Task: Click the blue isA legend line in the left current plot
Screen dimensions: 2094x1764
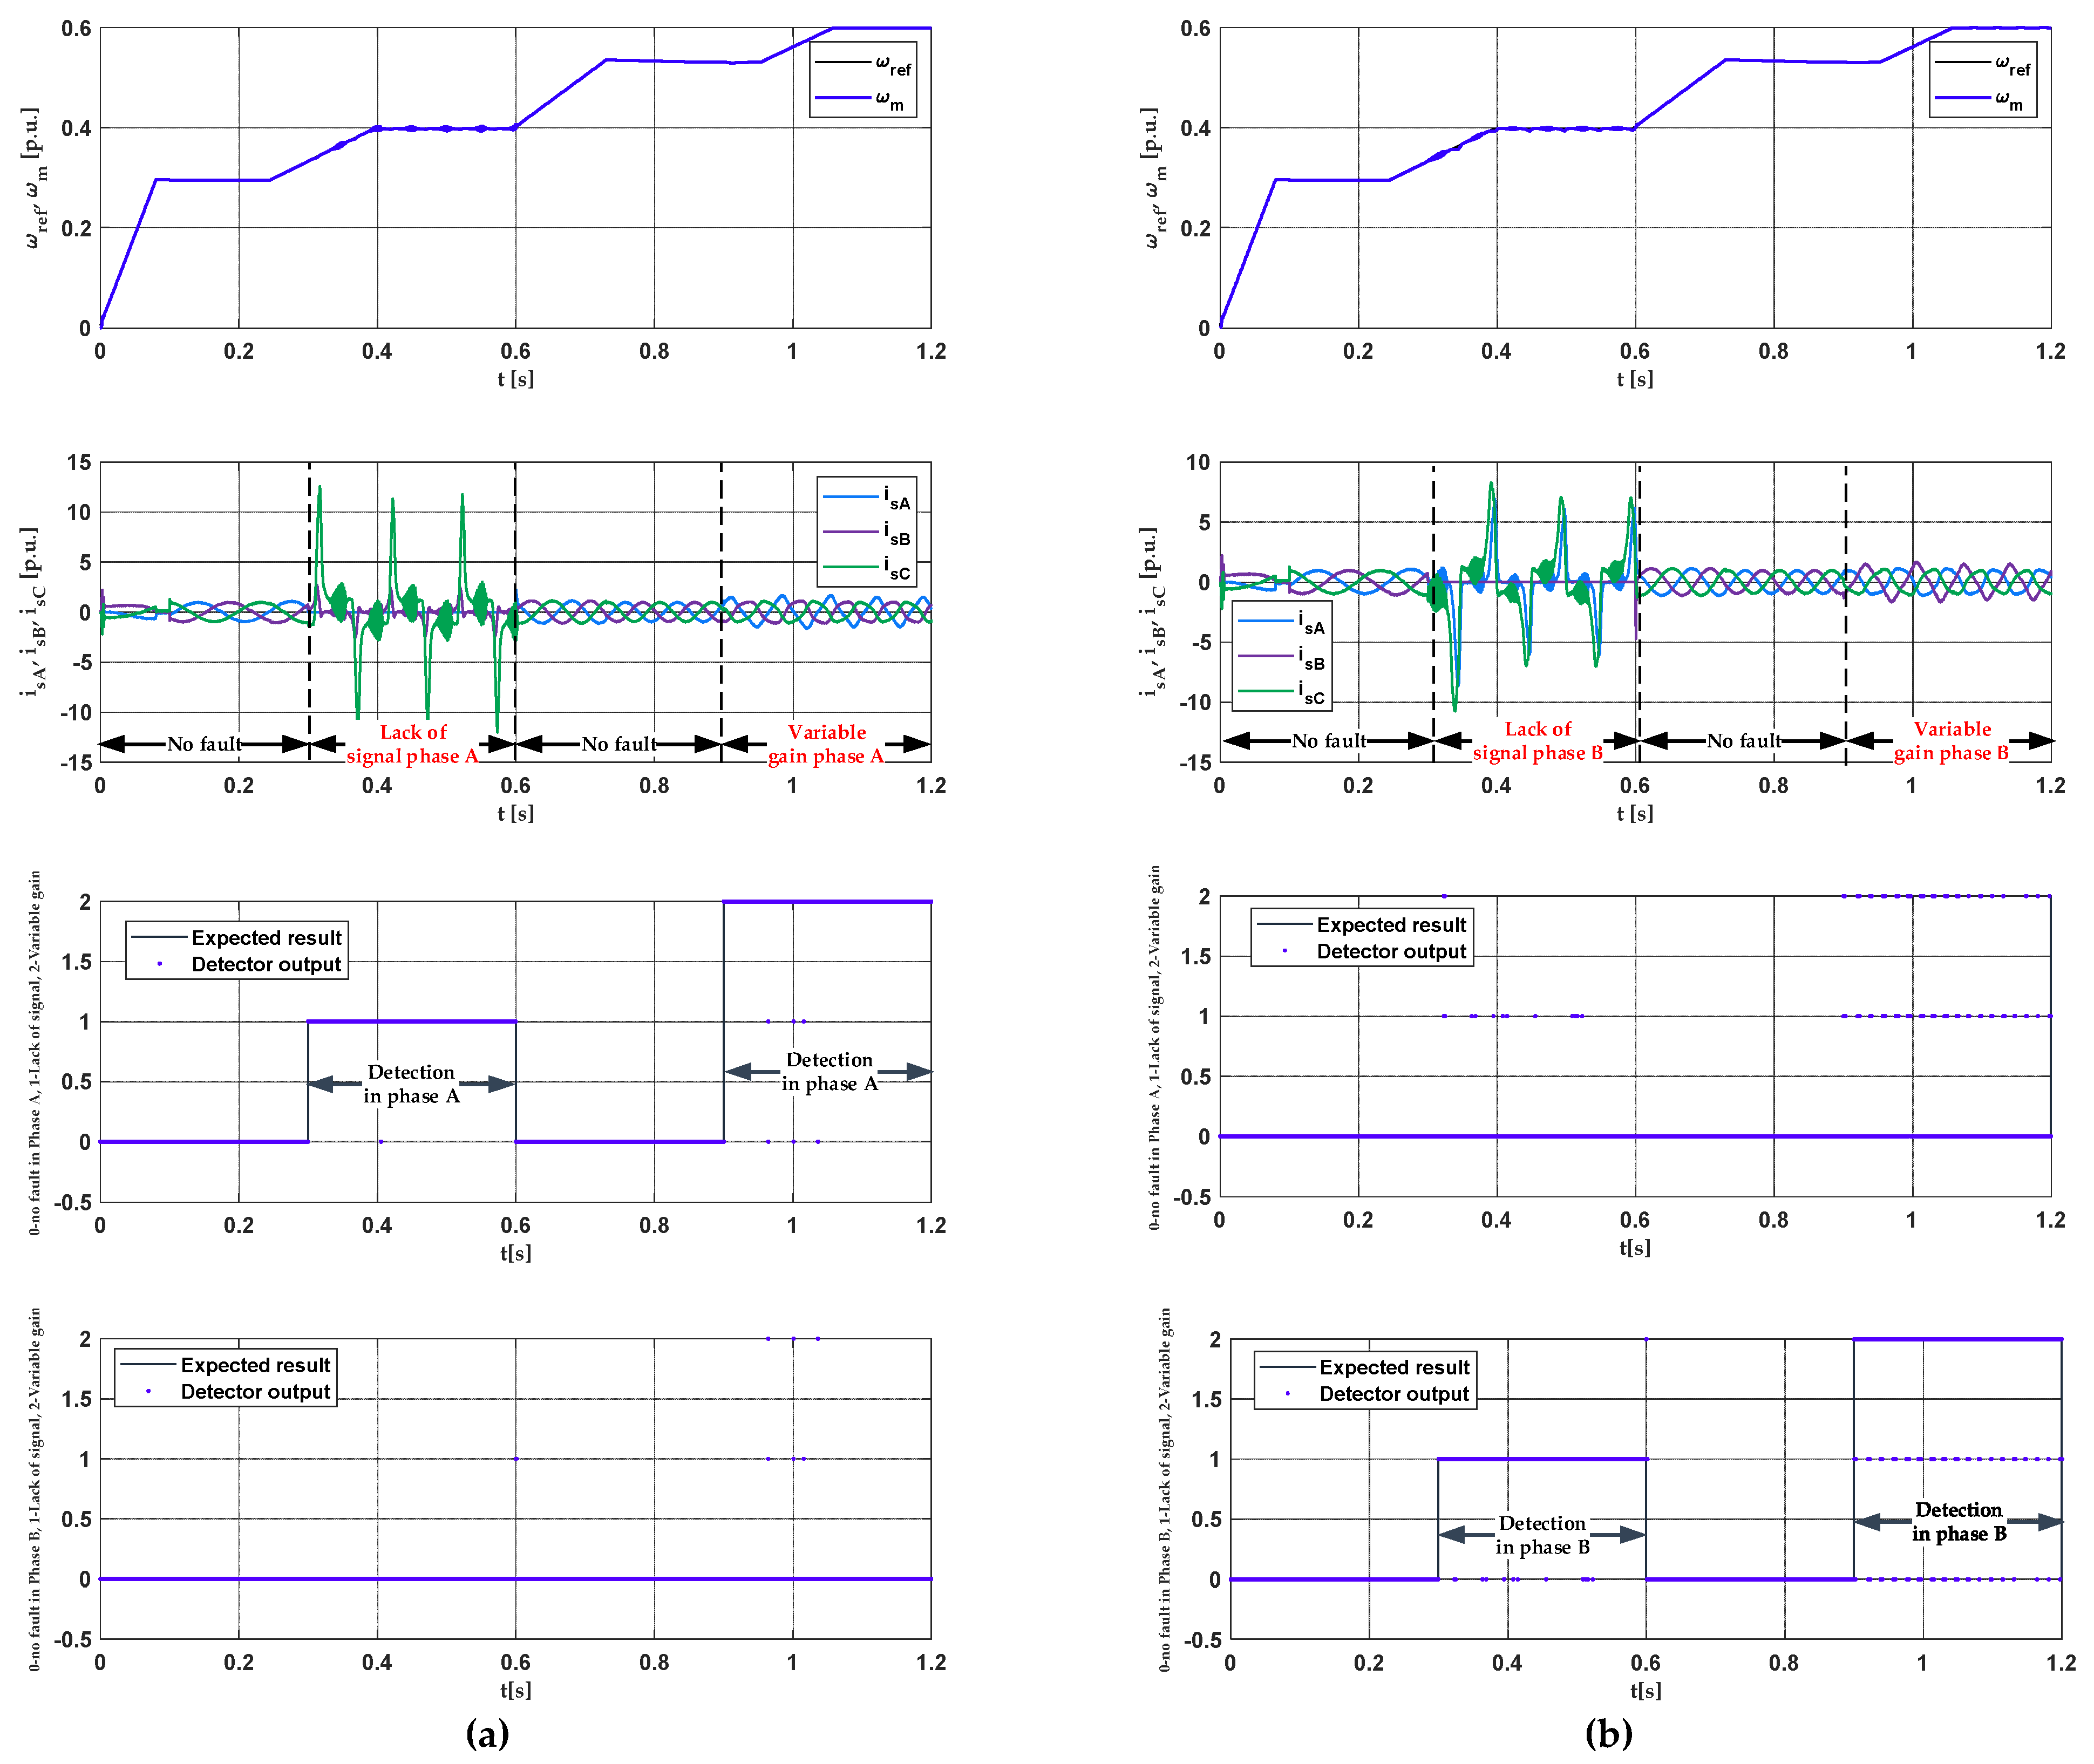Action: (850, 496)
